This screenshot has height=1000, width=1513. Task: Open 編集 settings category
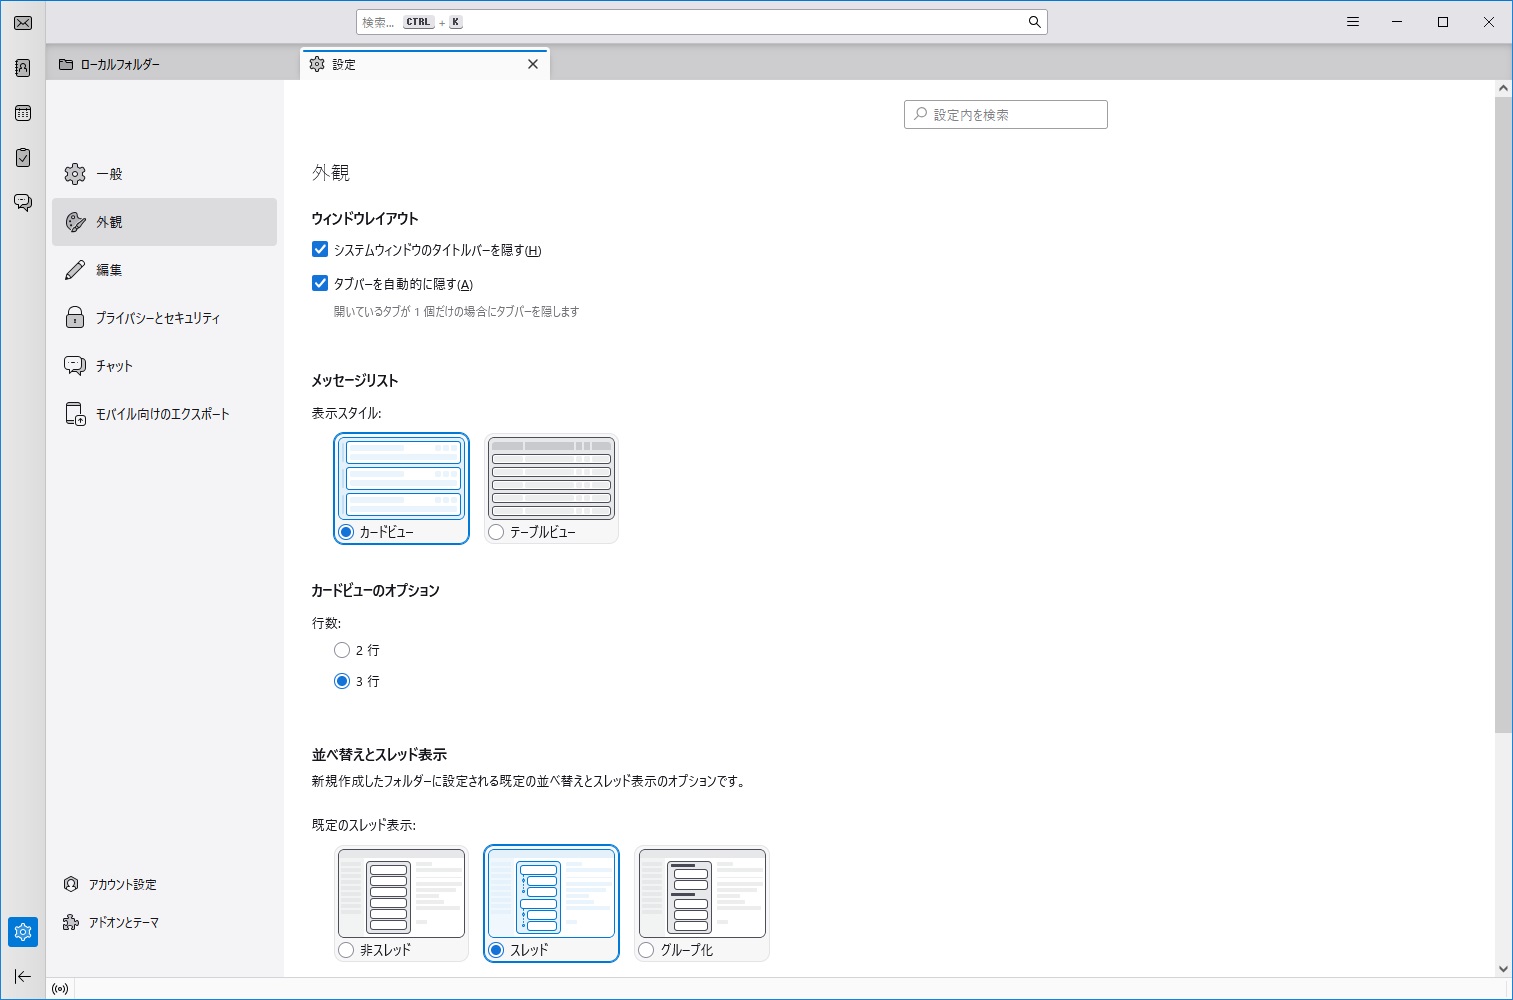click(x=109, y=270)
